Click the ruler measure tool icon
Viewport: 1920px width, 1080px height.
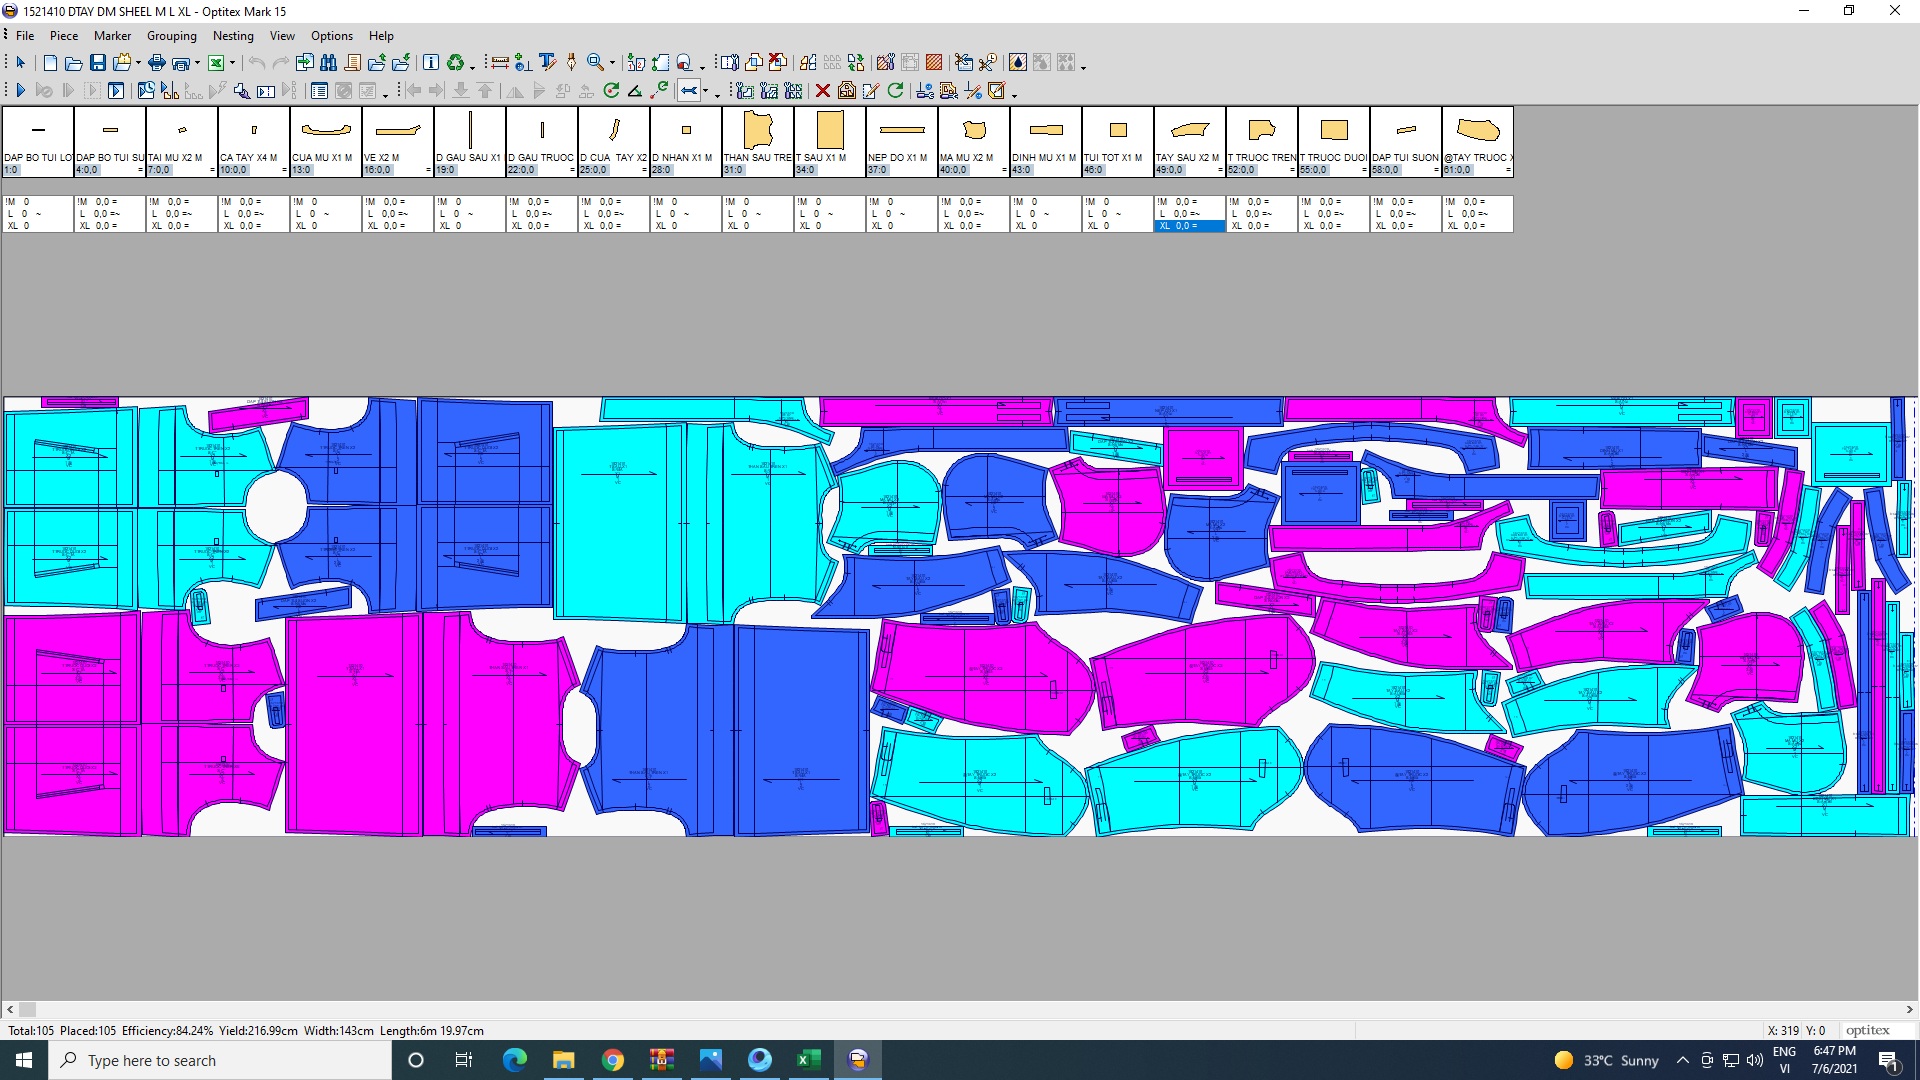(499, 62)
